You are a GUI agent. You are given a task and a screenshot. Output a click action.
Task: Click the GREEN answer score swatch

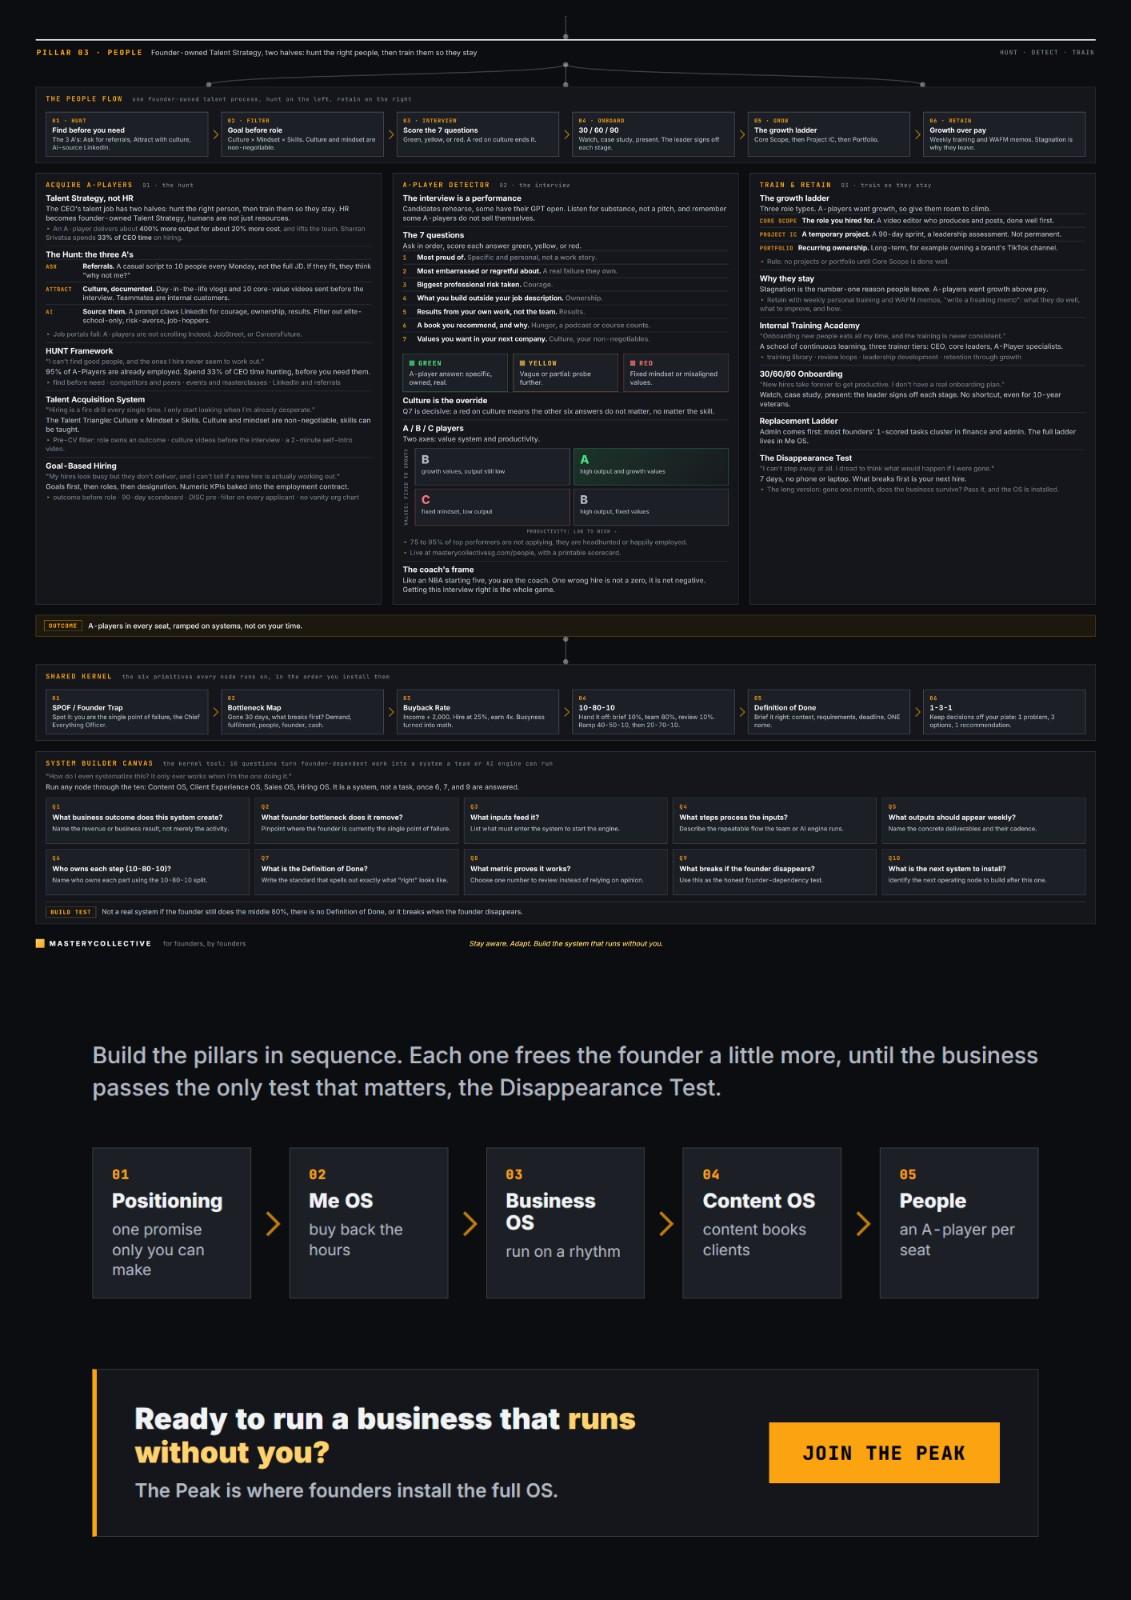[455, 372]
